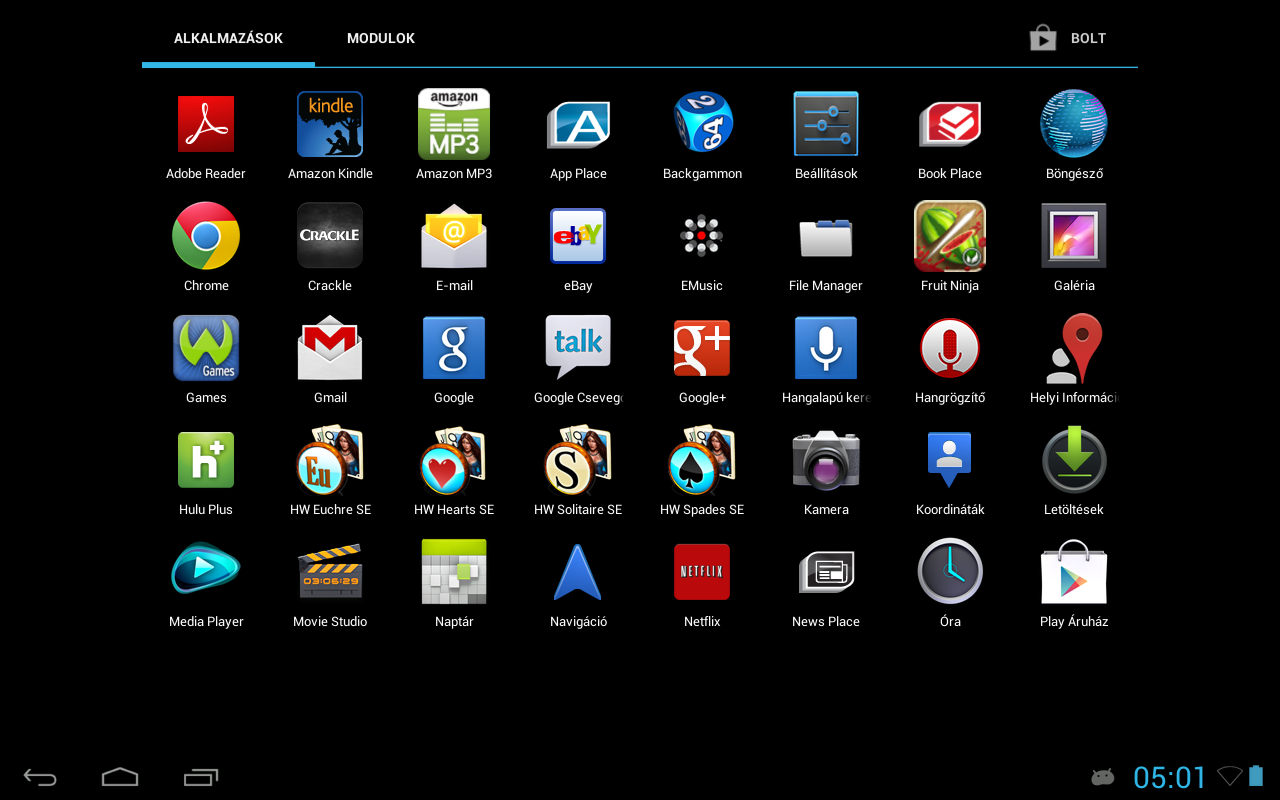Open the Óra clock app

[x=950, y=572]
